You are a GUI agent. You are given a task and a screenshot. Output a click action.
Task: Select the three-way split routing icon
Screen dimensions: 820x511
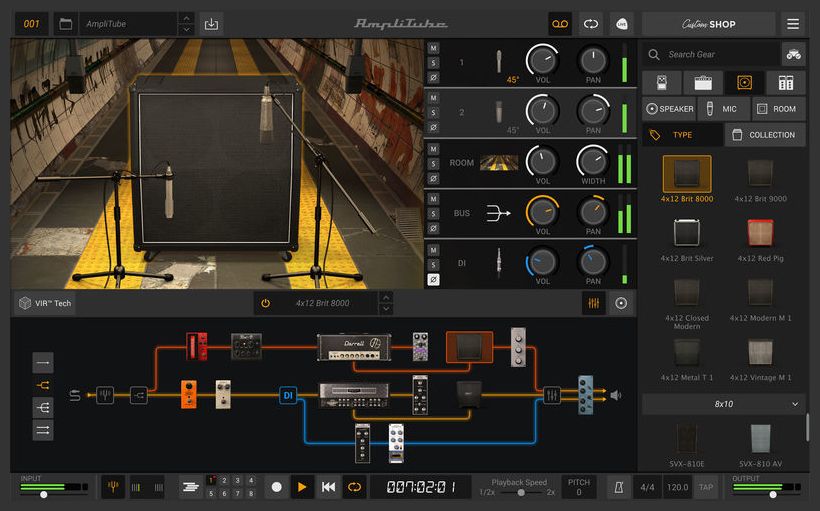(43, 407)
